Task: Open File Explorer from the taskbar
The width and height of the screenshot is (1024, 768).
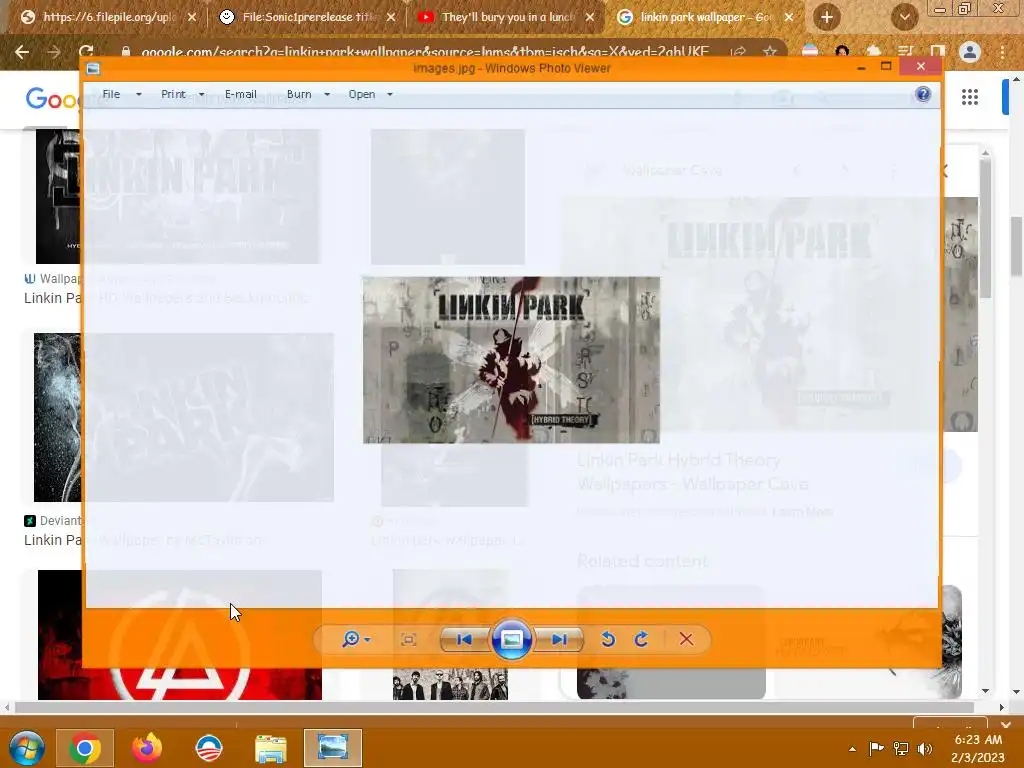Action: pos(270,748)
